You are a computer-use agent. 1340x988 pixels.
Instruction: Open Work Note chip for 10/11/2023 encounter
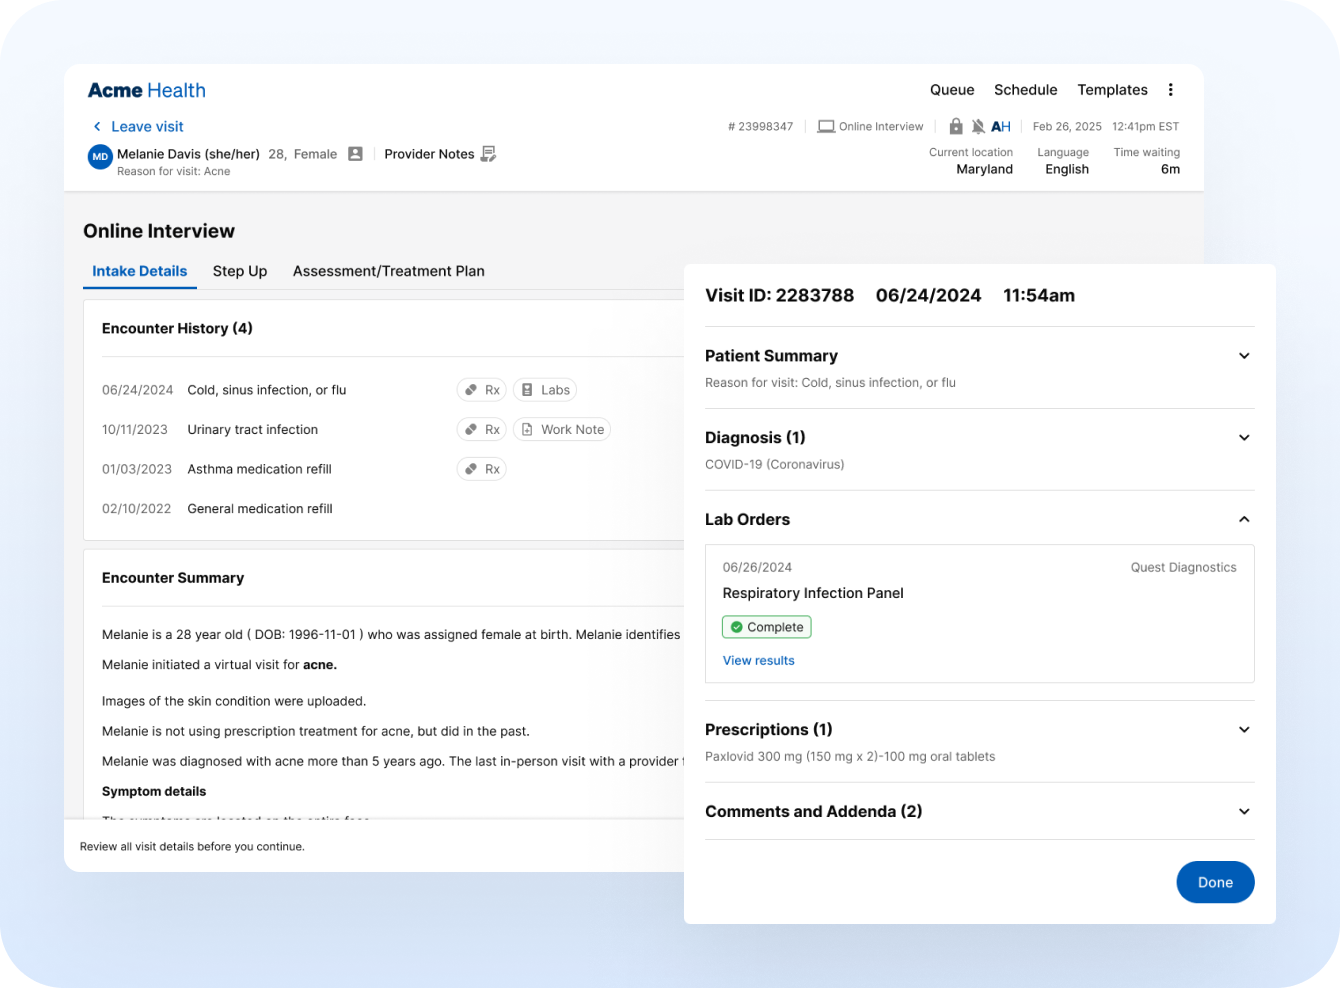(562, 430)
